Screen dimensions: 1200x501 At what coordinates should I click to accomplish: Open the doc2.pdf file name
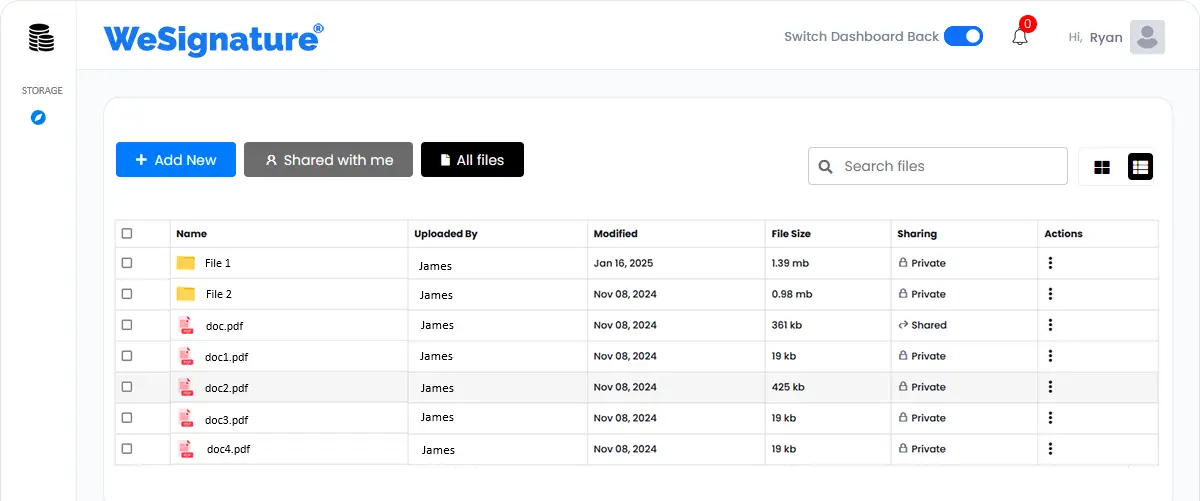pos(227,388)
